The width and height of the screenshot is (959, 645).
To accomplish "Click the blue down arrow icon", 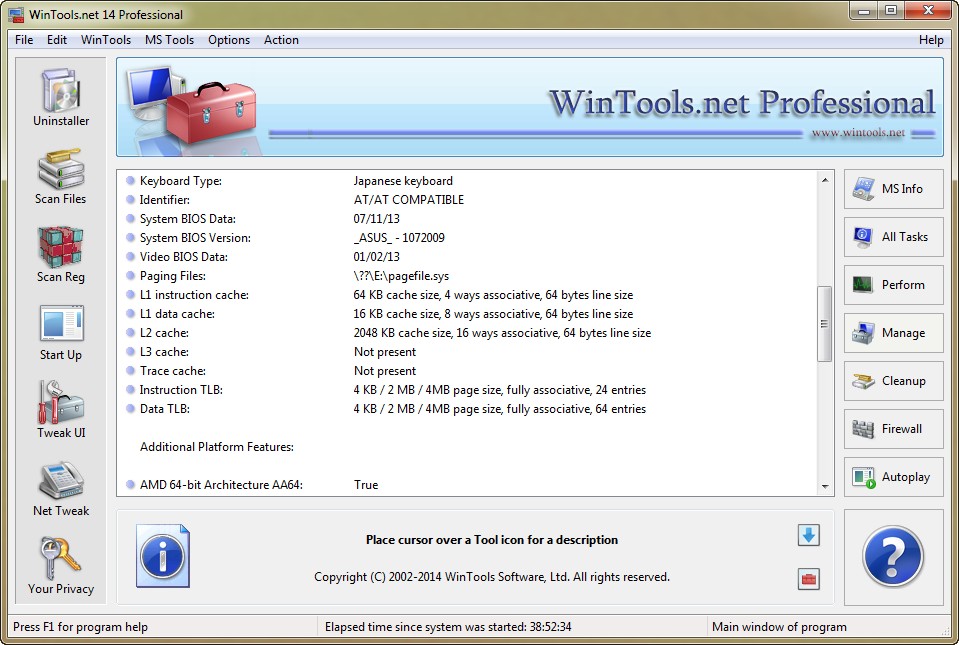I will (809, 536).
